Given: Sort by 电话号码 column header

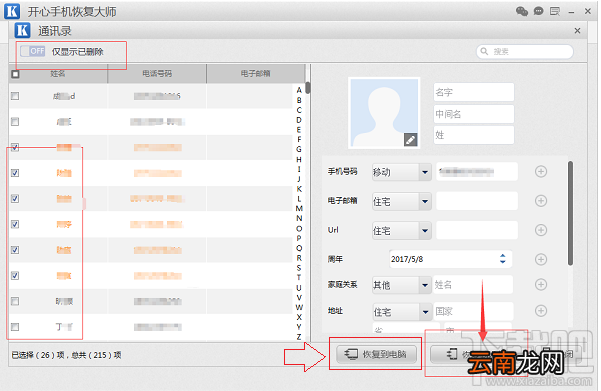Looking at the screenshot, I should point(157,74).
